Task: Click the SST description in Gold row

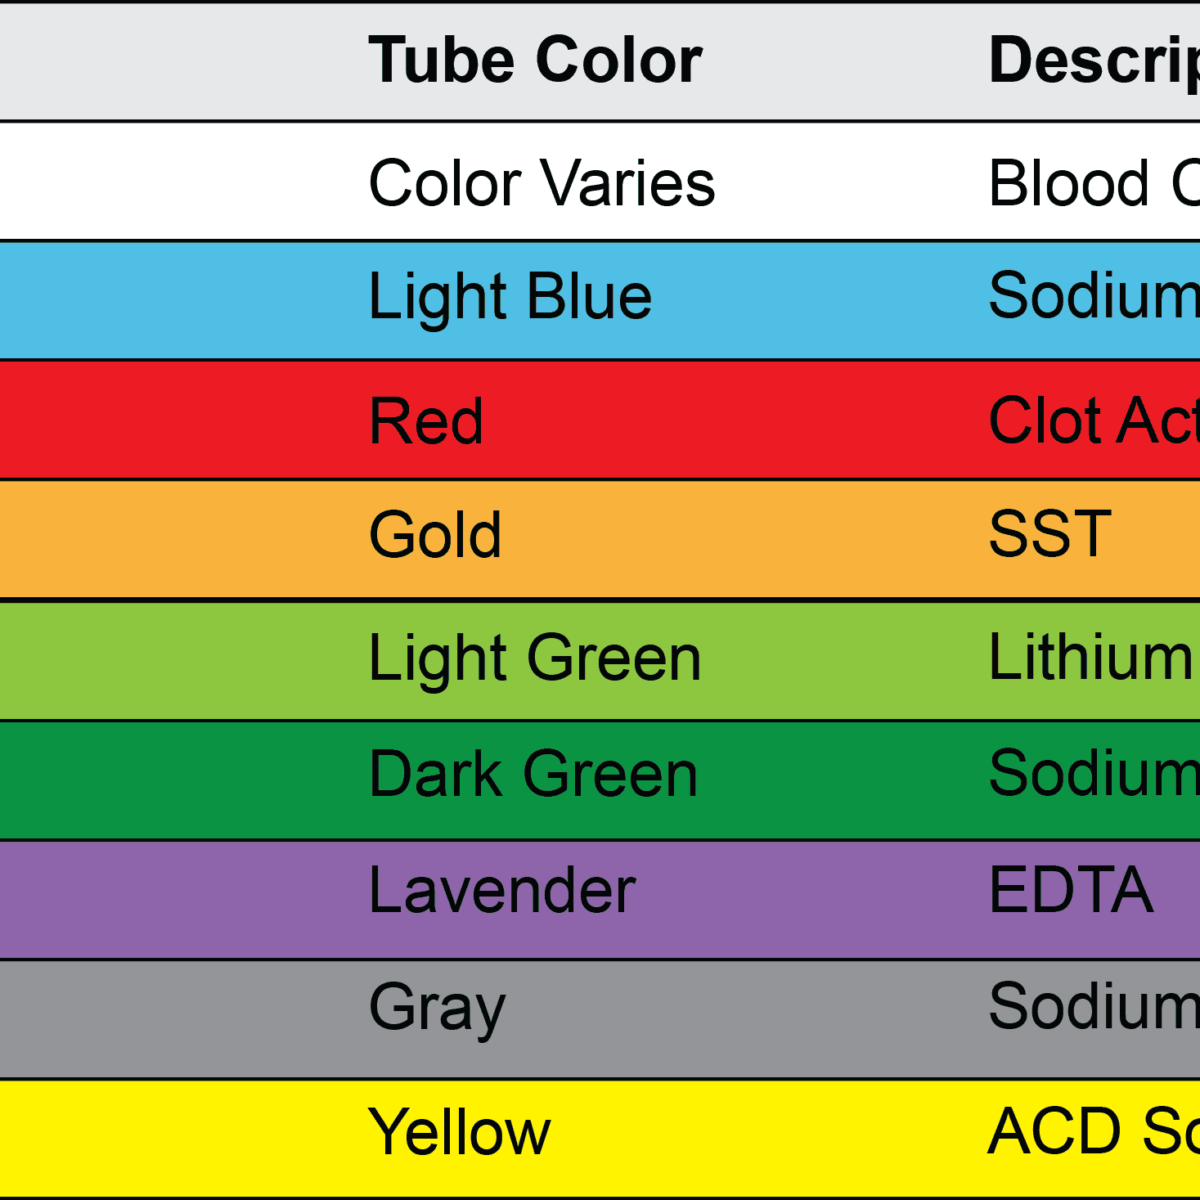Action: point(1050,534)
